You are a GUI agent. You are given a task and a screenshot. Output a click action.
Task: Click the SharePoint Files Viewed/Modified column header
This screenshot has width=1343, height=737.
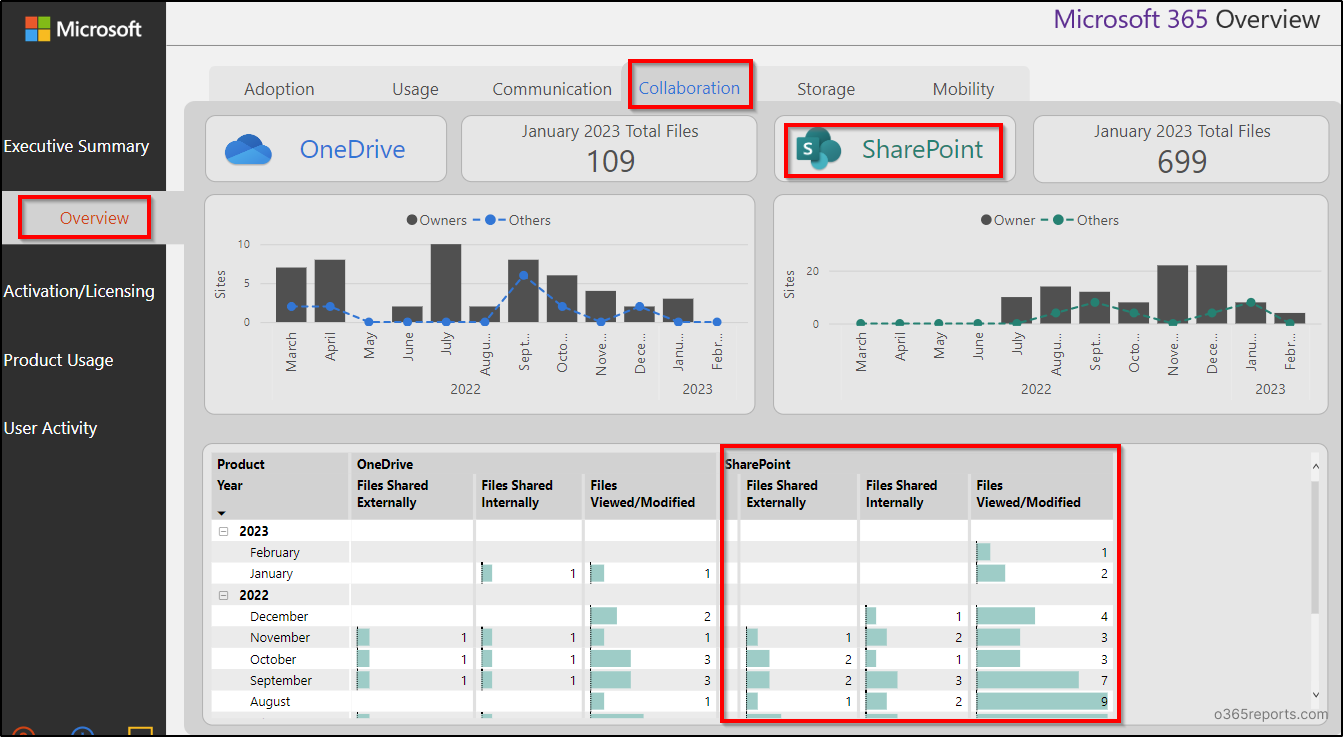click(x=1028, y=494)
